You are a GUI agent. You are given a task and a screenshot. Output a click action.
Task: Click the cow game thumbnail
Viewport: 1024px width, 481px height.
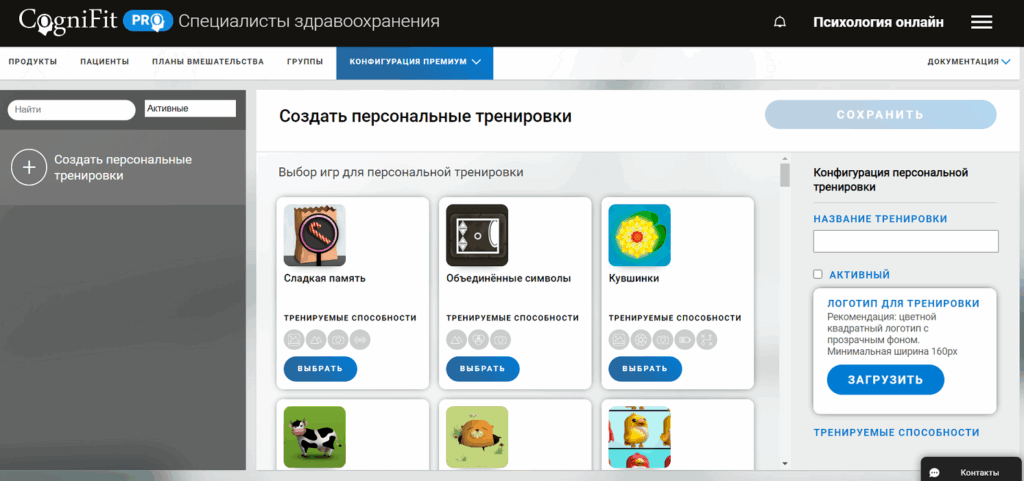pos(314,436)
